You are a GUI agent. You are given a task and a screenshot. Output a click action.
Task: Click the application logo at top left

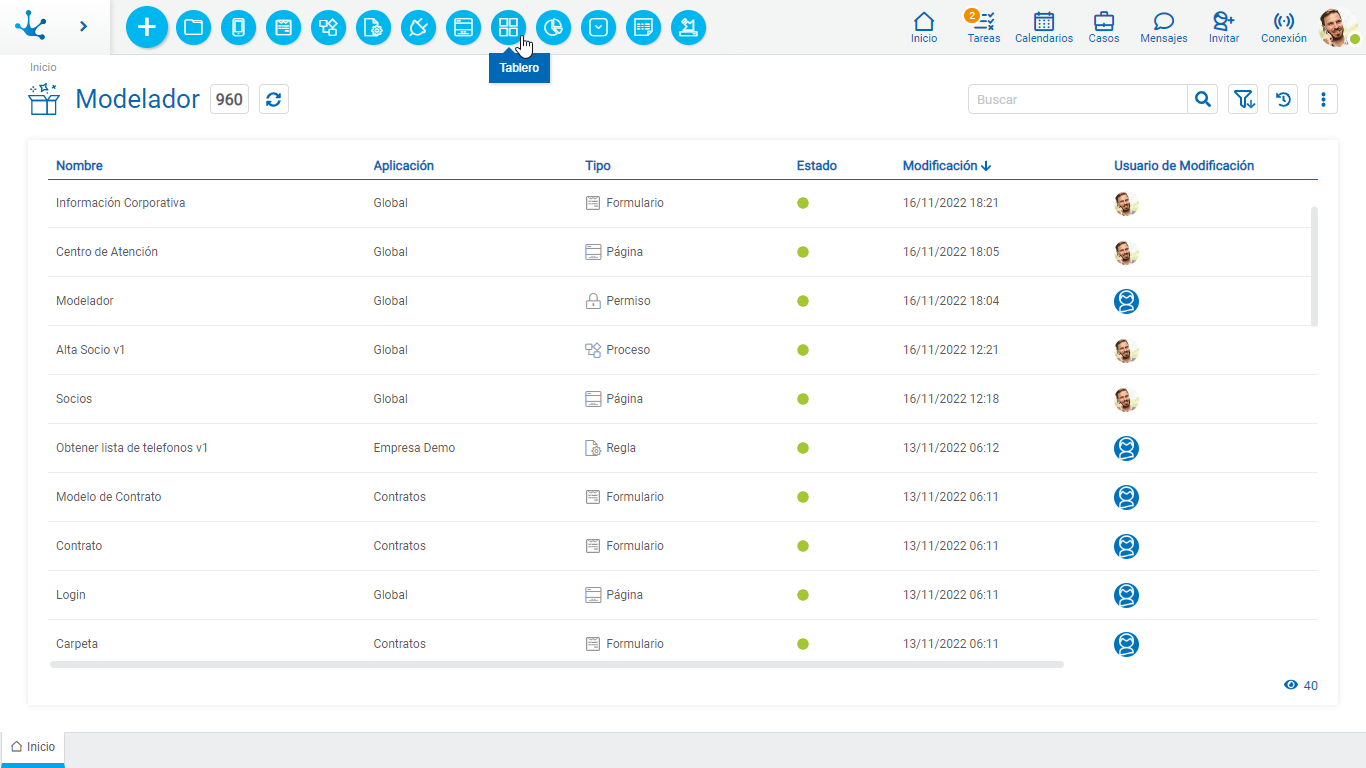click(x=31, y=26)
